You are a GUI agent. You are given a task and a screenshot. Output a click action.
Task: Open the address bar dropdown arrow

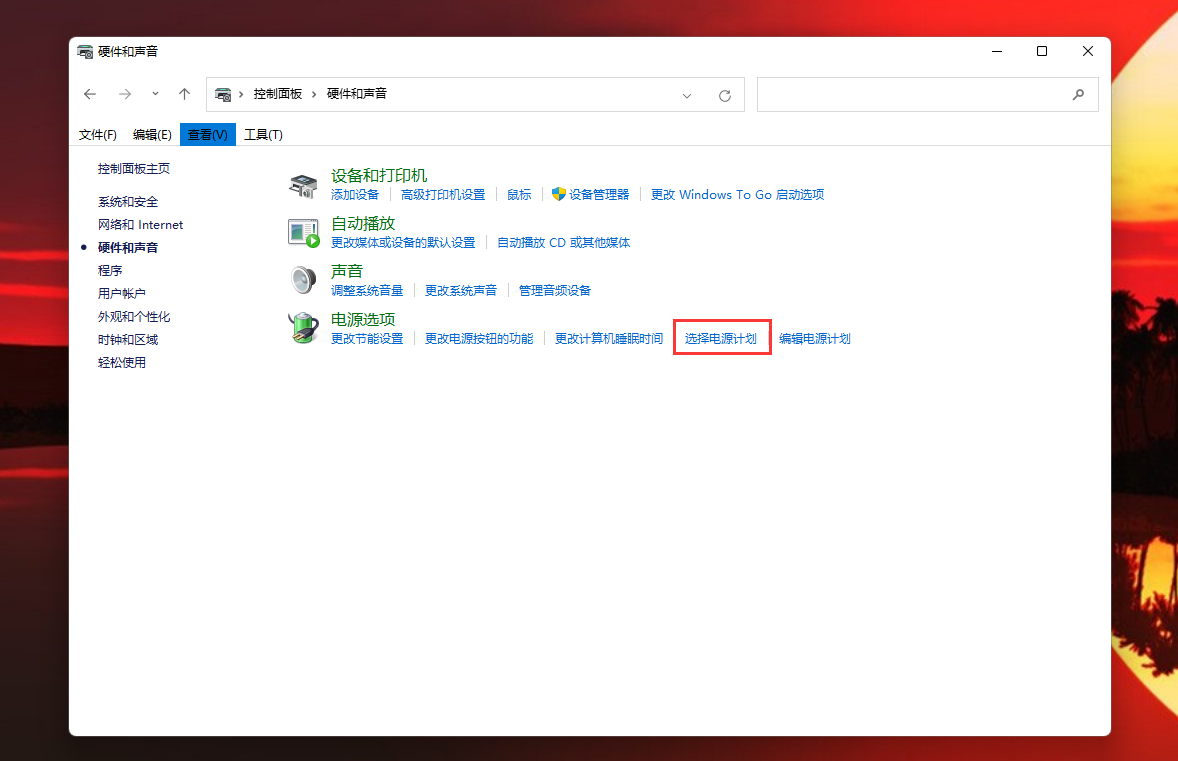686,94
